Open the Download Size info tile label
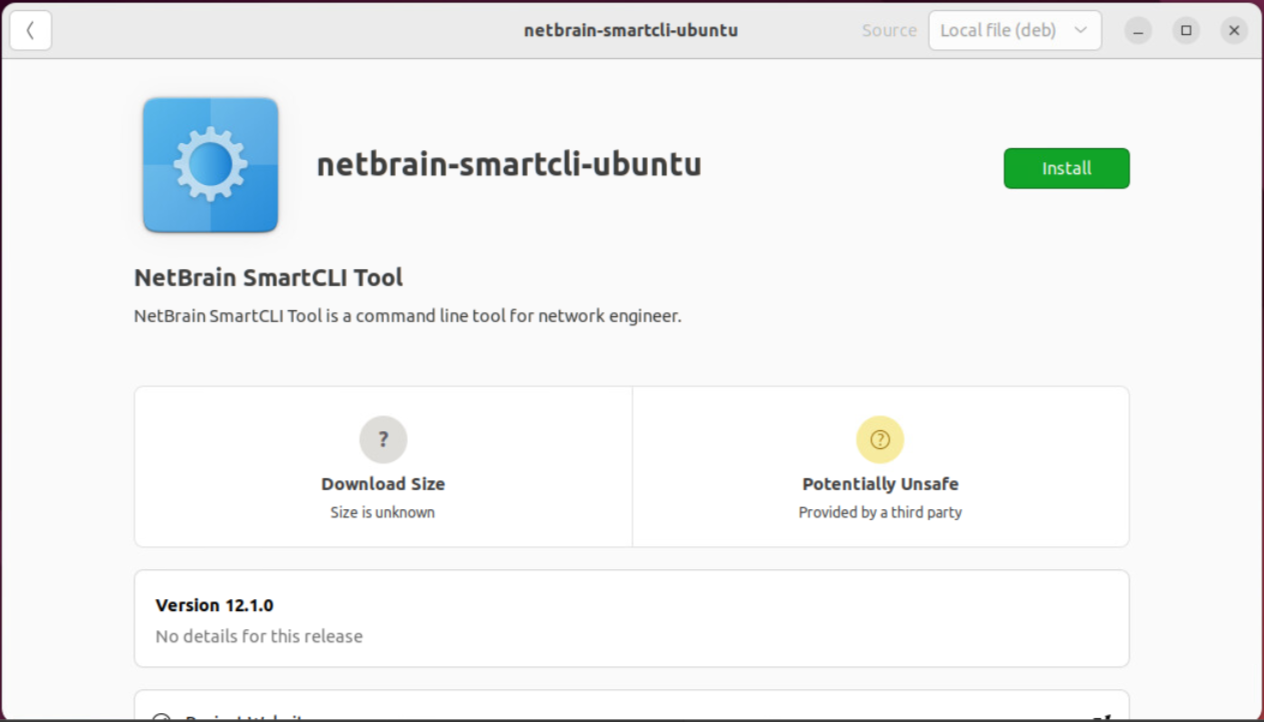The width and height of the screenshot is (1264, 722). [383, 484]
